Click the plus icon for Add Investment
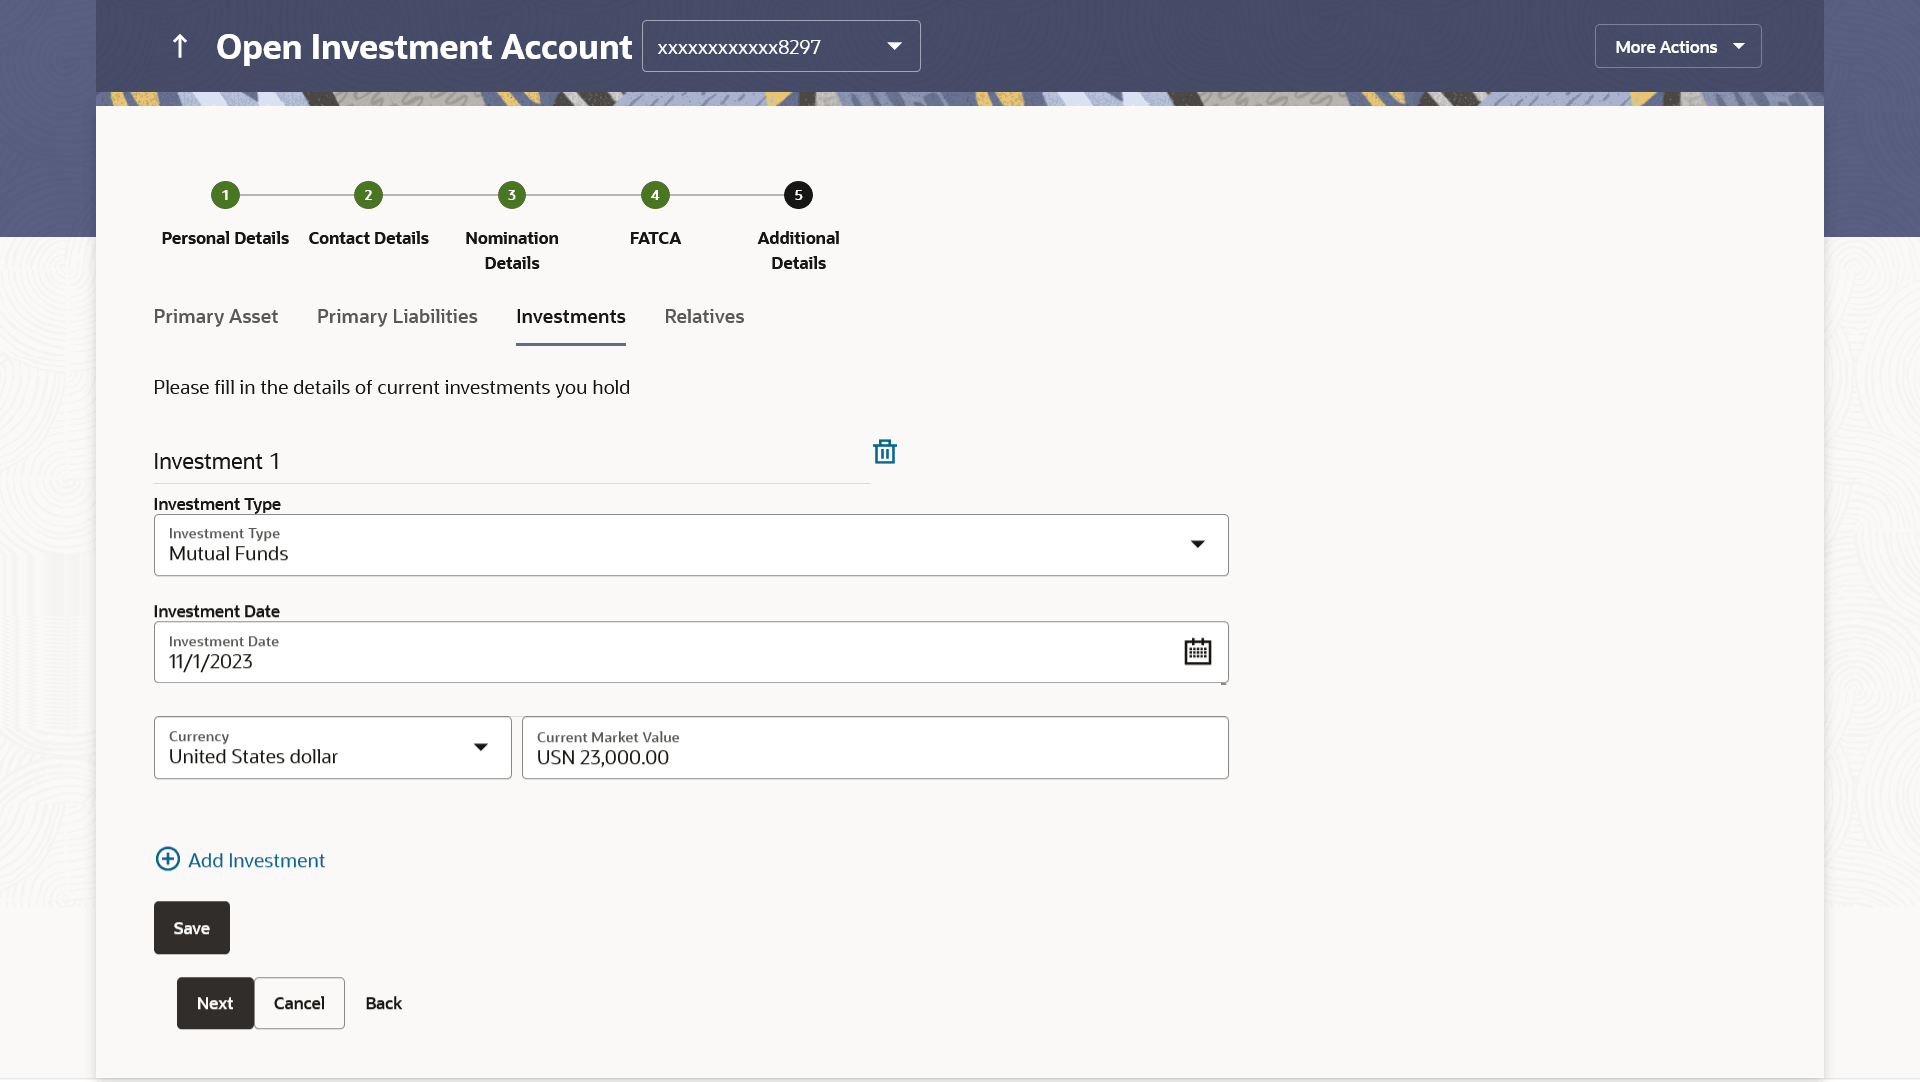Image resolution: width=1920 pixels, height=1082 pixels. coord(168,860)
